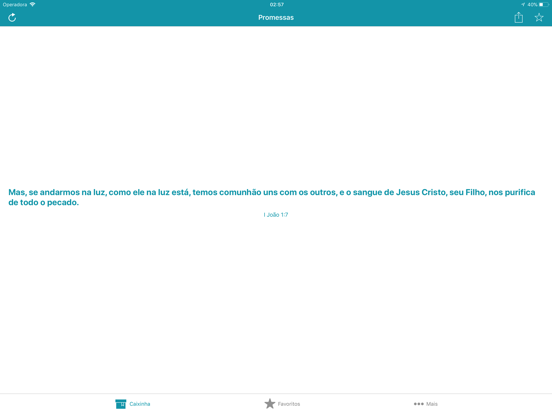Select the Caixinha tab
The image size is (552, 414).
coord(133,404)
